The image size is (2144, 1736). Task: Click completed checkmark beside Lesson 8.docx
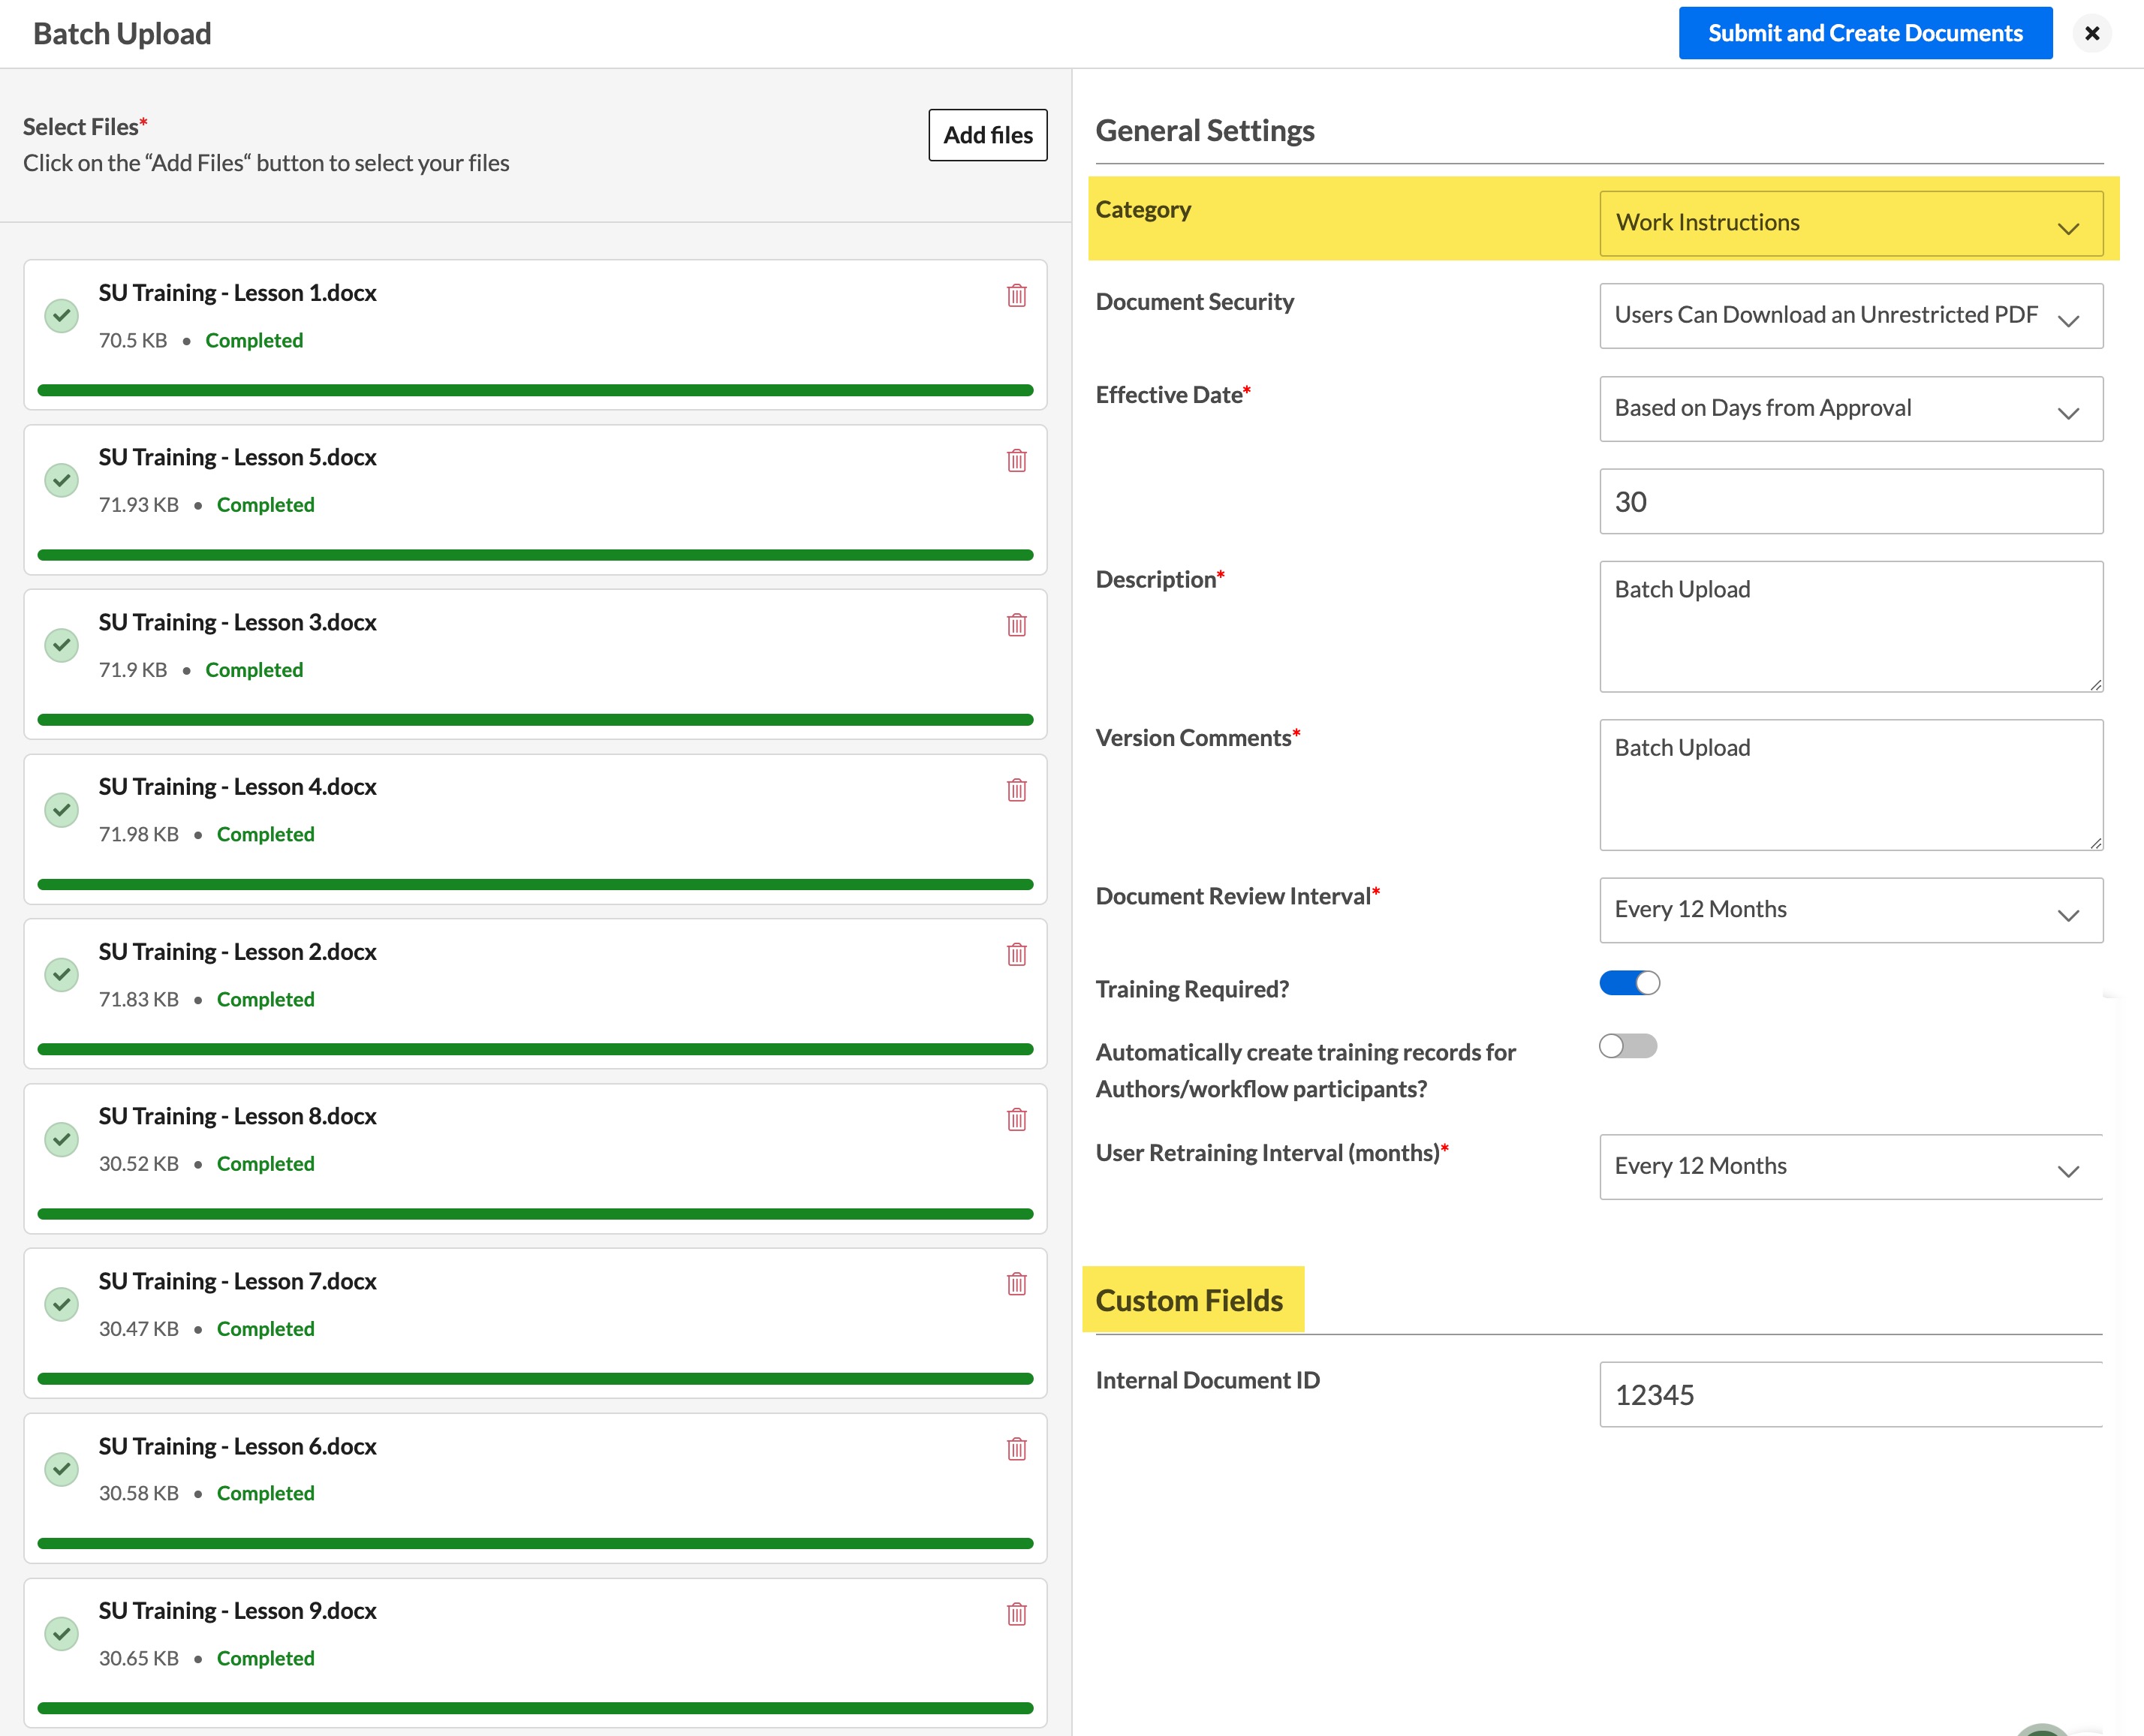point(62,1139)
